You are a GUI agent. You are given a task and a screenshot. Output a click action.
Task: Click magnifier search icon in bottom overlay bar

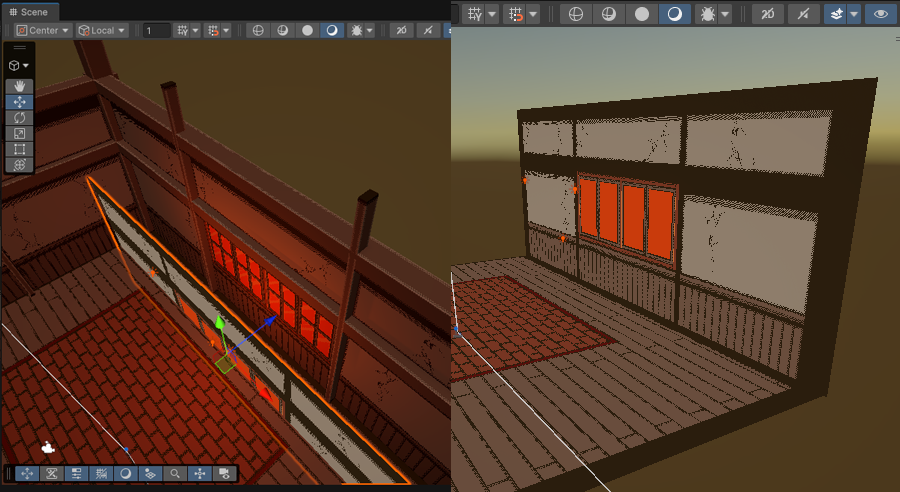[x=175, y=474]
